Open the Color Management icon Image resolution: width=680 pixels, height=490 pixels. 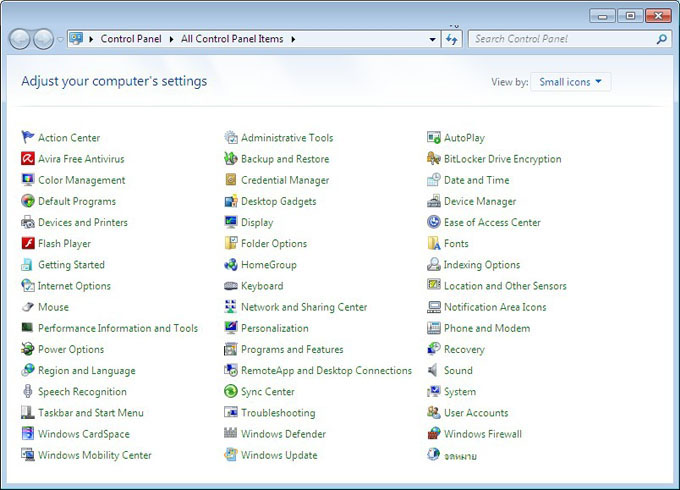point(28,180)
